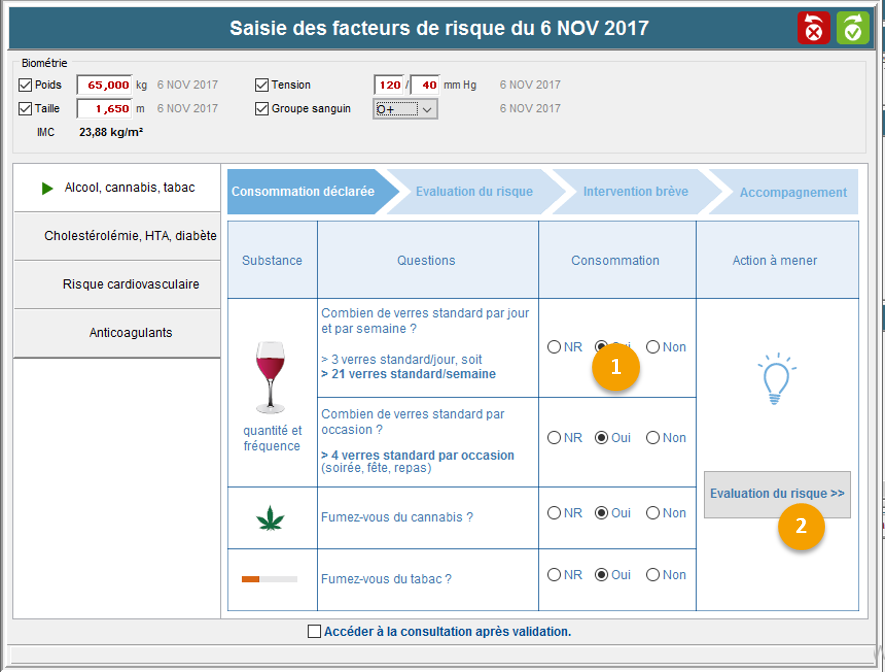Enable Accéder à la consultation après validation
This screenshot has width=885, height=672.
[315, 631]
